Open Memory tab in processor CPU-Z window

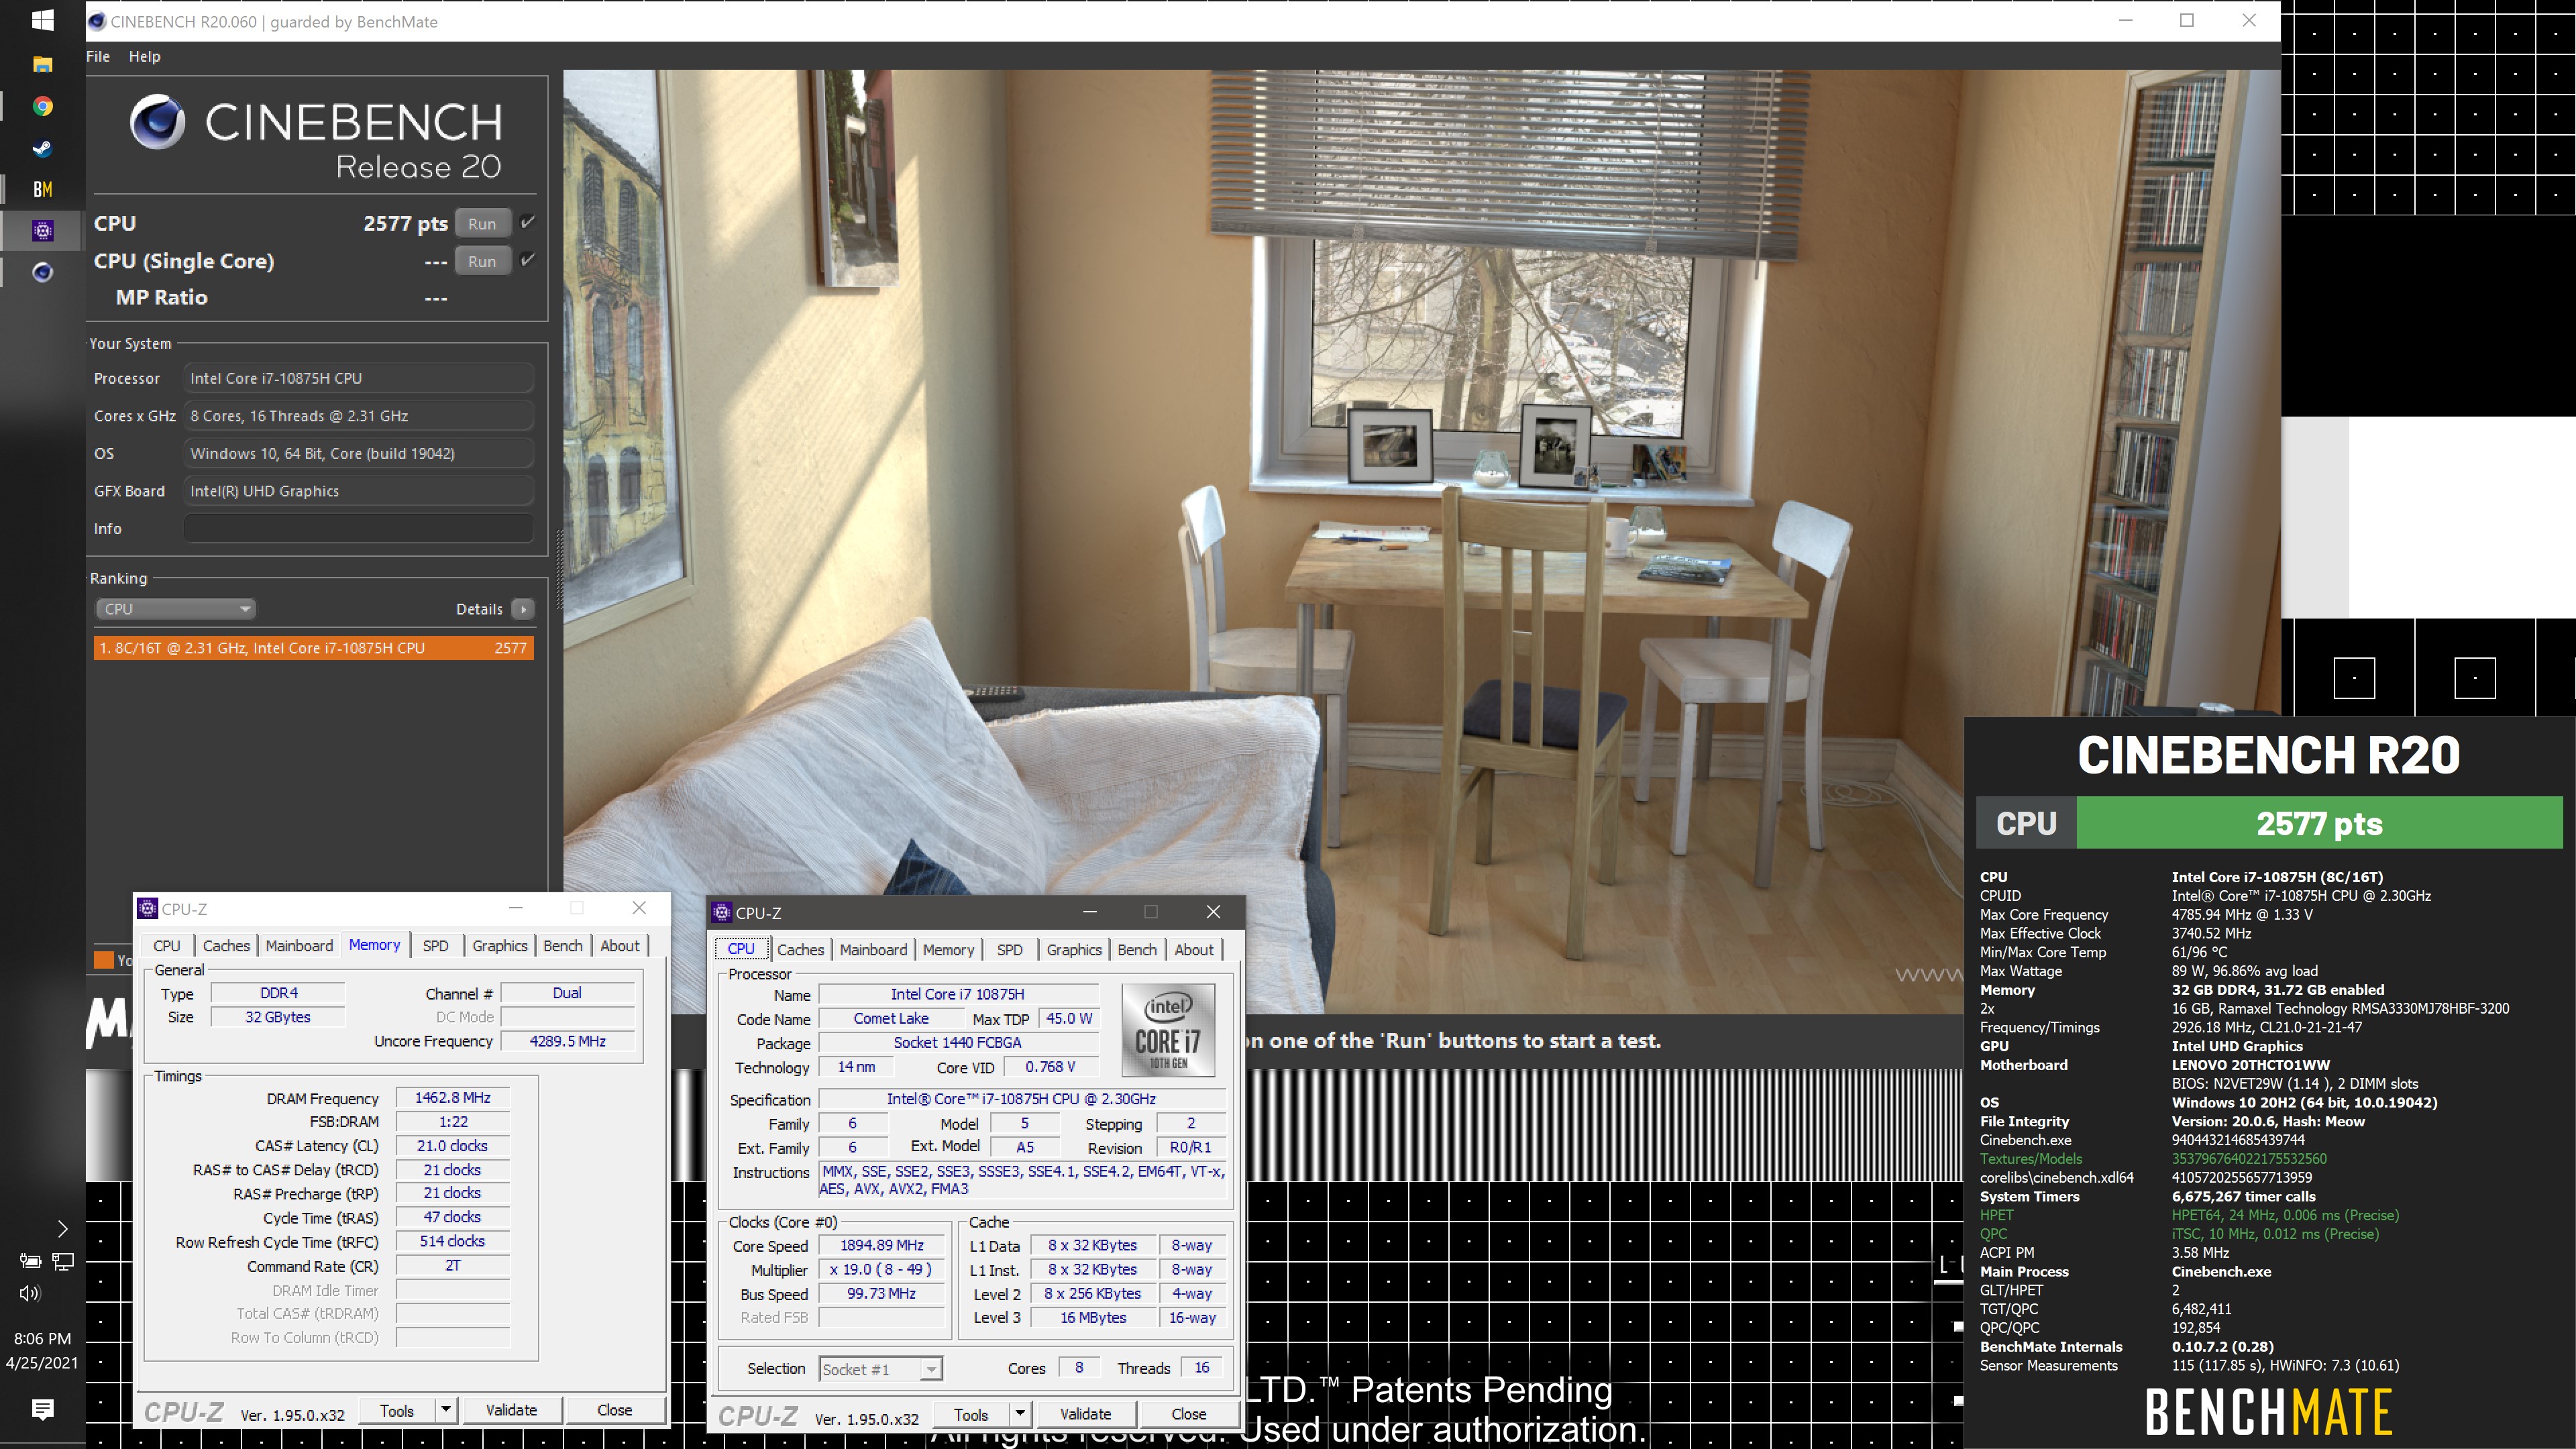pyautogui.click(x=948, y=949)
